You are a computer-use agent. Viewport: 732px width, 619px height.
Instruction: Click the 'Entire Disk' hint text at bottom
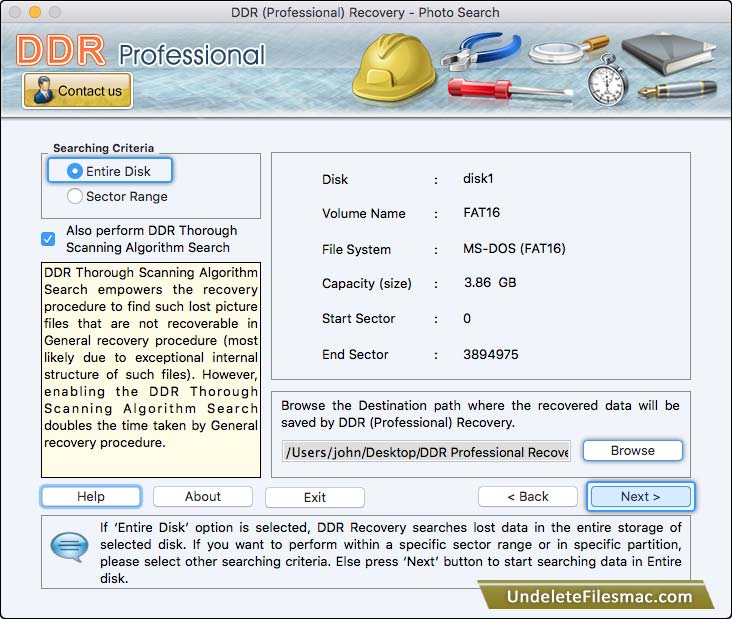tap(390, 553)
